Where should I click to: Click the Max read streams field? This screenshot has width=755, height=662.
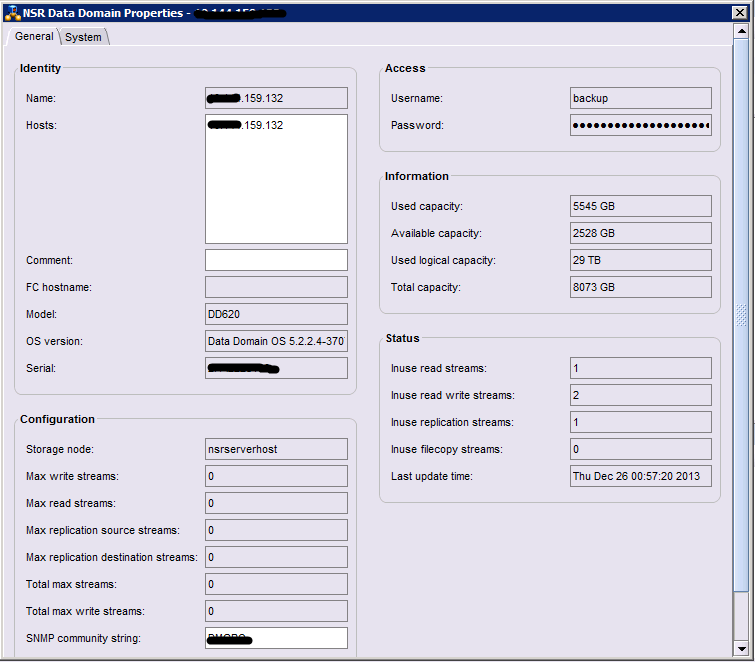pyautogui.click(x=276, y=503)
